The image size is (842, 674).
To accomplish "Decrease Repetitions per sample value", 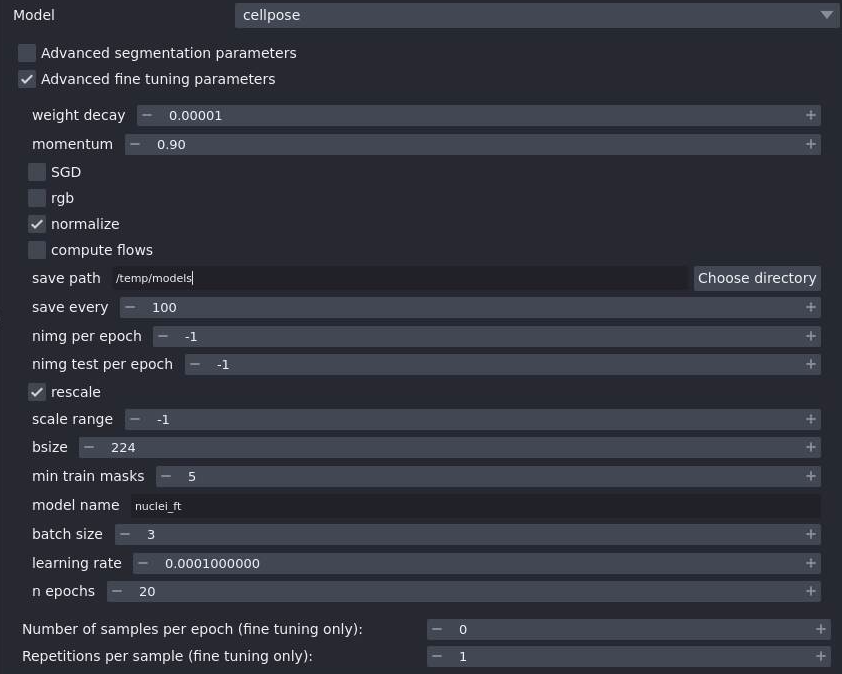I will pyautogui.click(x=437, y=656).
